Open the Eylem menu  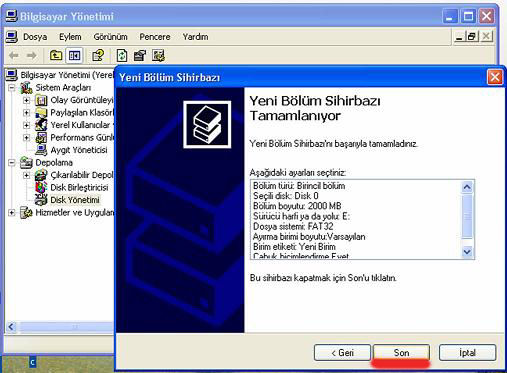click(x=70, y=37)
